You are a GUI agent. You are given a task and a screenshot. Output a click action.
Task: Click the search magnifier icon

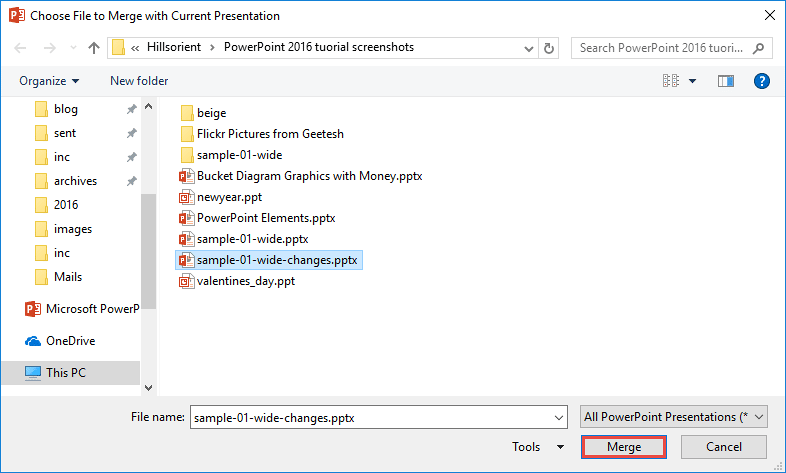click(x=759, y=48)
